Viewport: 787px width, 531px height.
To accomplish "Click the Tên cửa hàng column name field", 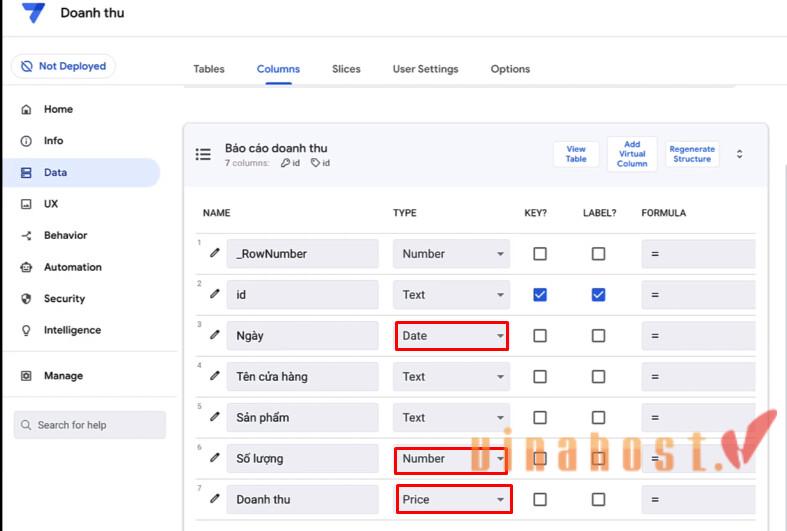I will click(303, 376).
